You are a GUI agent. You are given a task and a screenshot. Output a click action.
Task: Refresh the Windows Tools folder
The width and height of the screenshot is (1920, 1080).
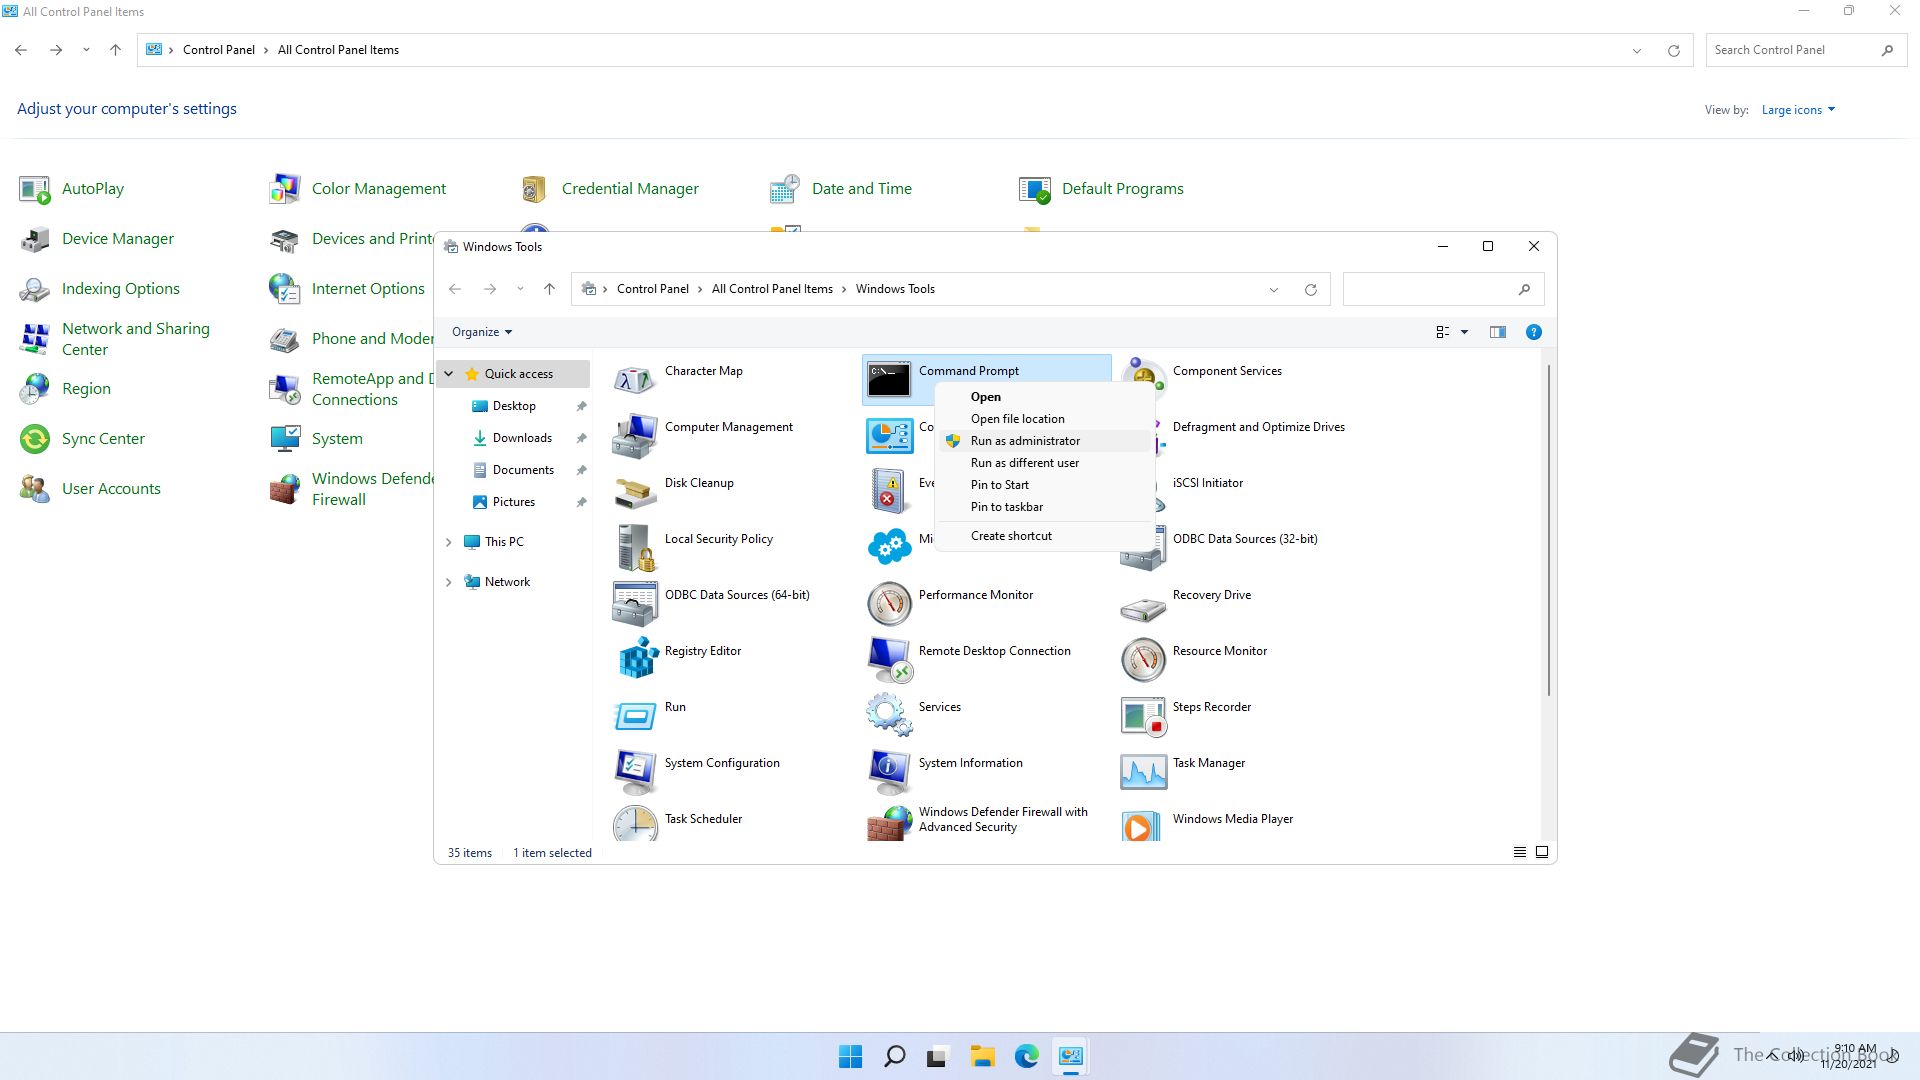click(x=1310, y=290)
